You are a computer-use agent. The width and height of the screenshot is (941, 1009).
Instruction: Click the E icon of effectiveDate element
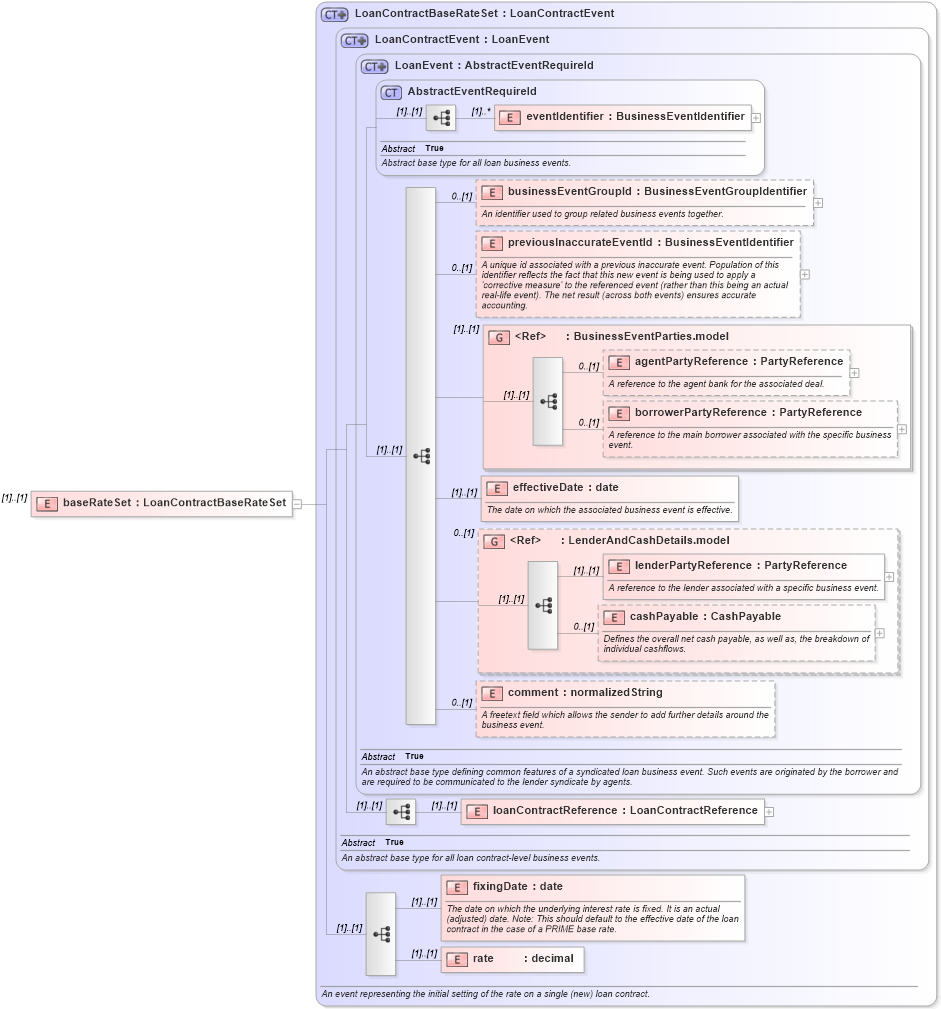point(496,488)
